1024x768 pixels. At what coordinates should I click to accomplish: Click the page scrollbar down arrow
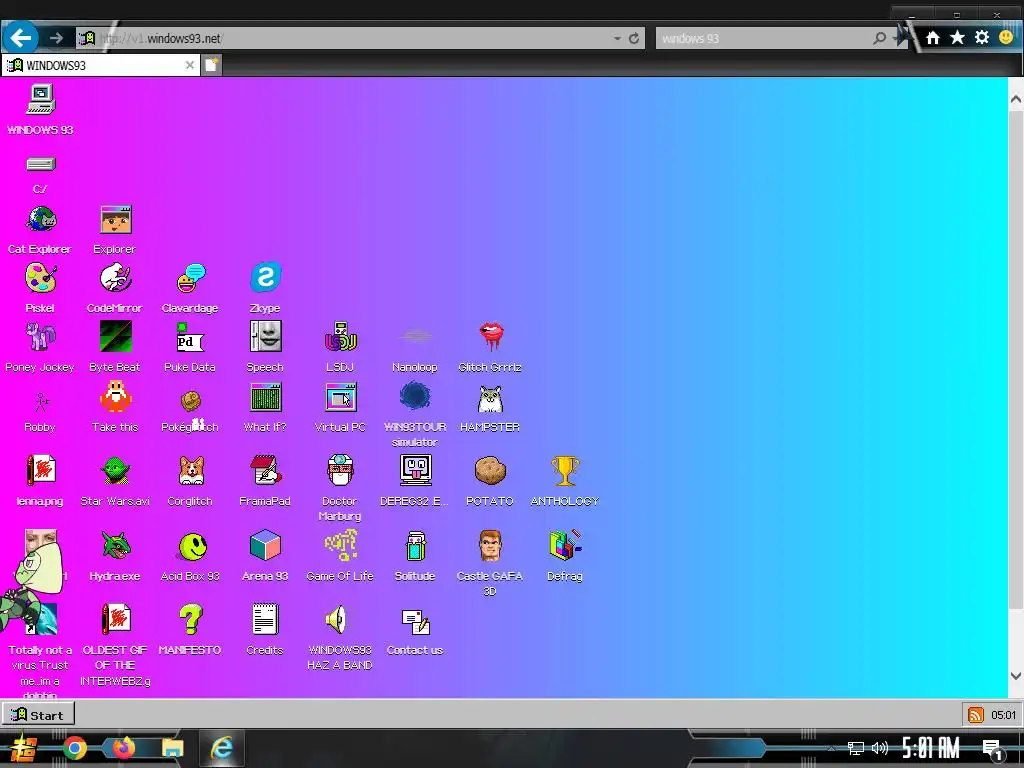point(1016,676)
